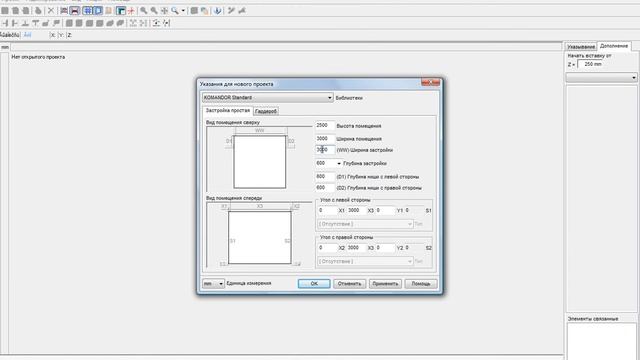Click the D2 right niche depth field

click(325, 188)
